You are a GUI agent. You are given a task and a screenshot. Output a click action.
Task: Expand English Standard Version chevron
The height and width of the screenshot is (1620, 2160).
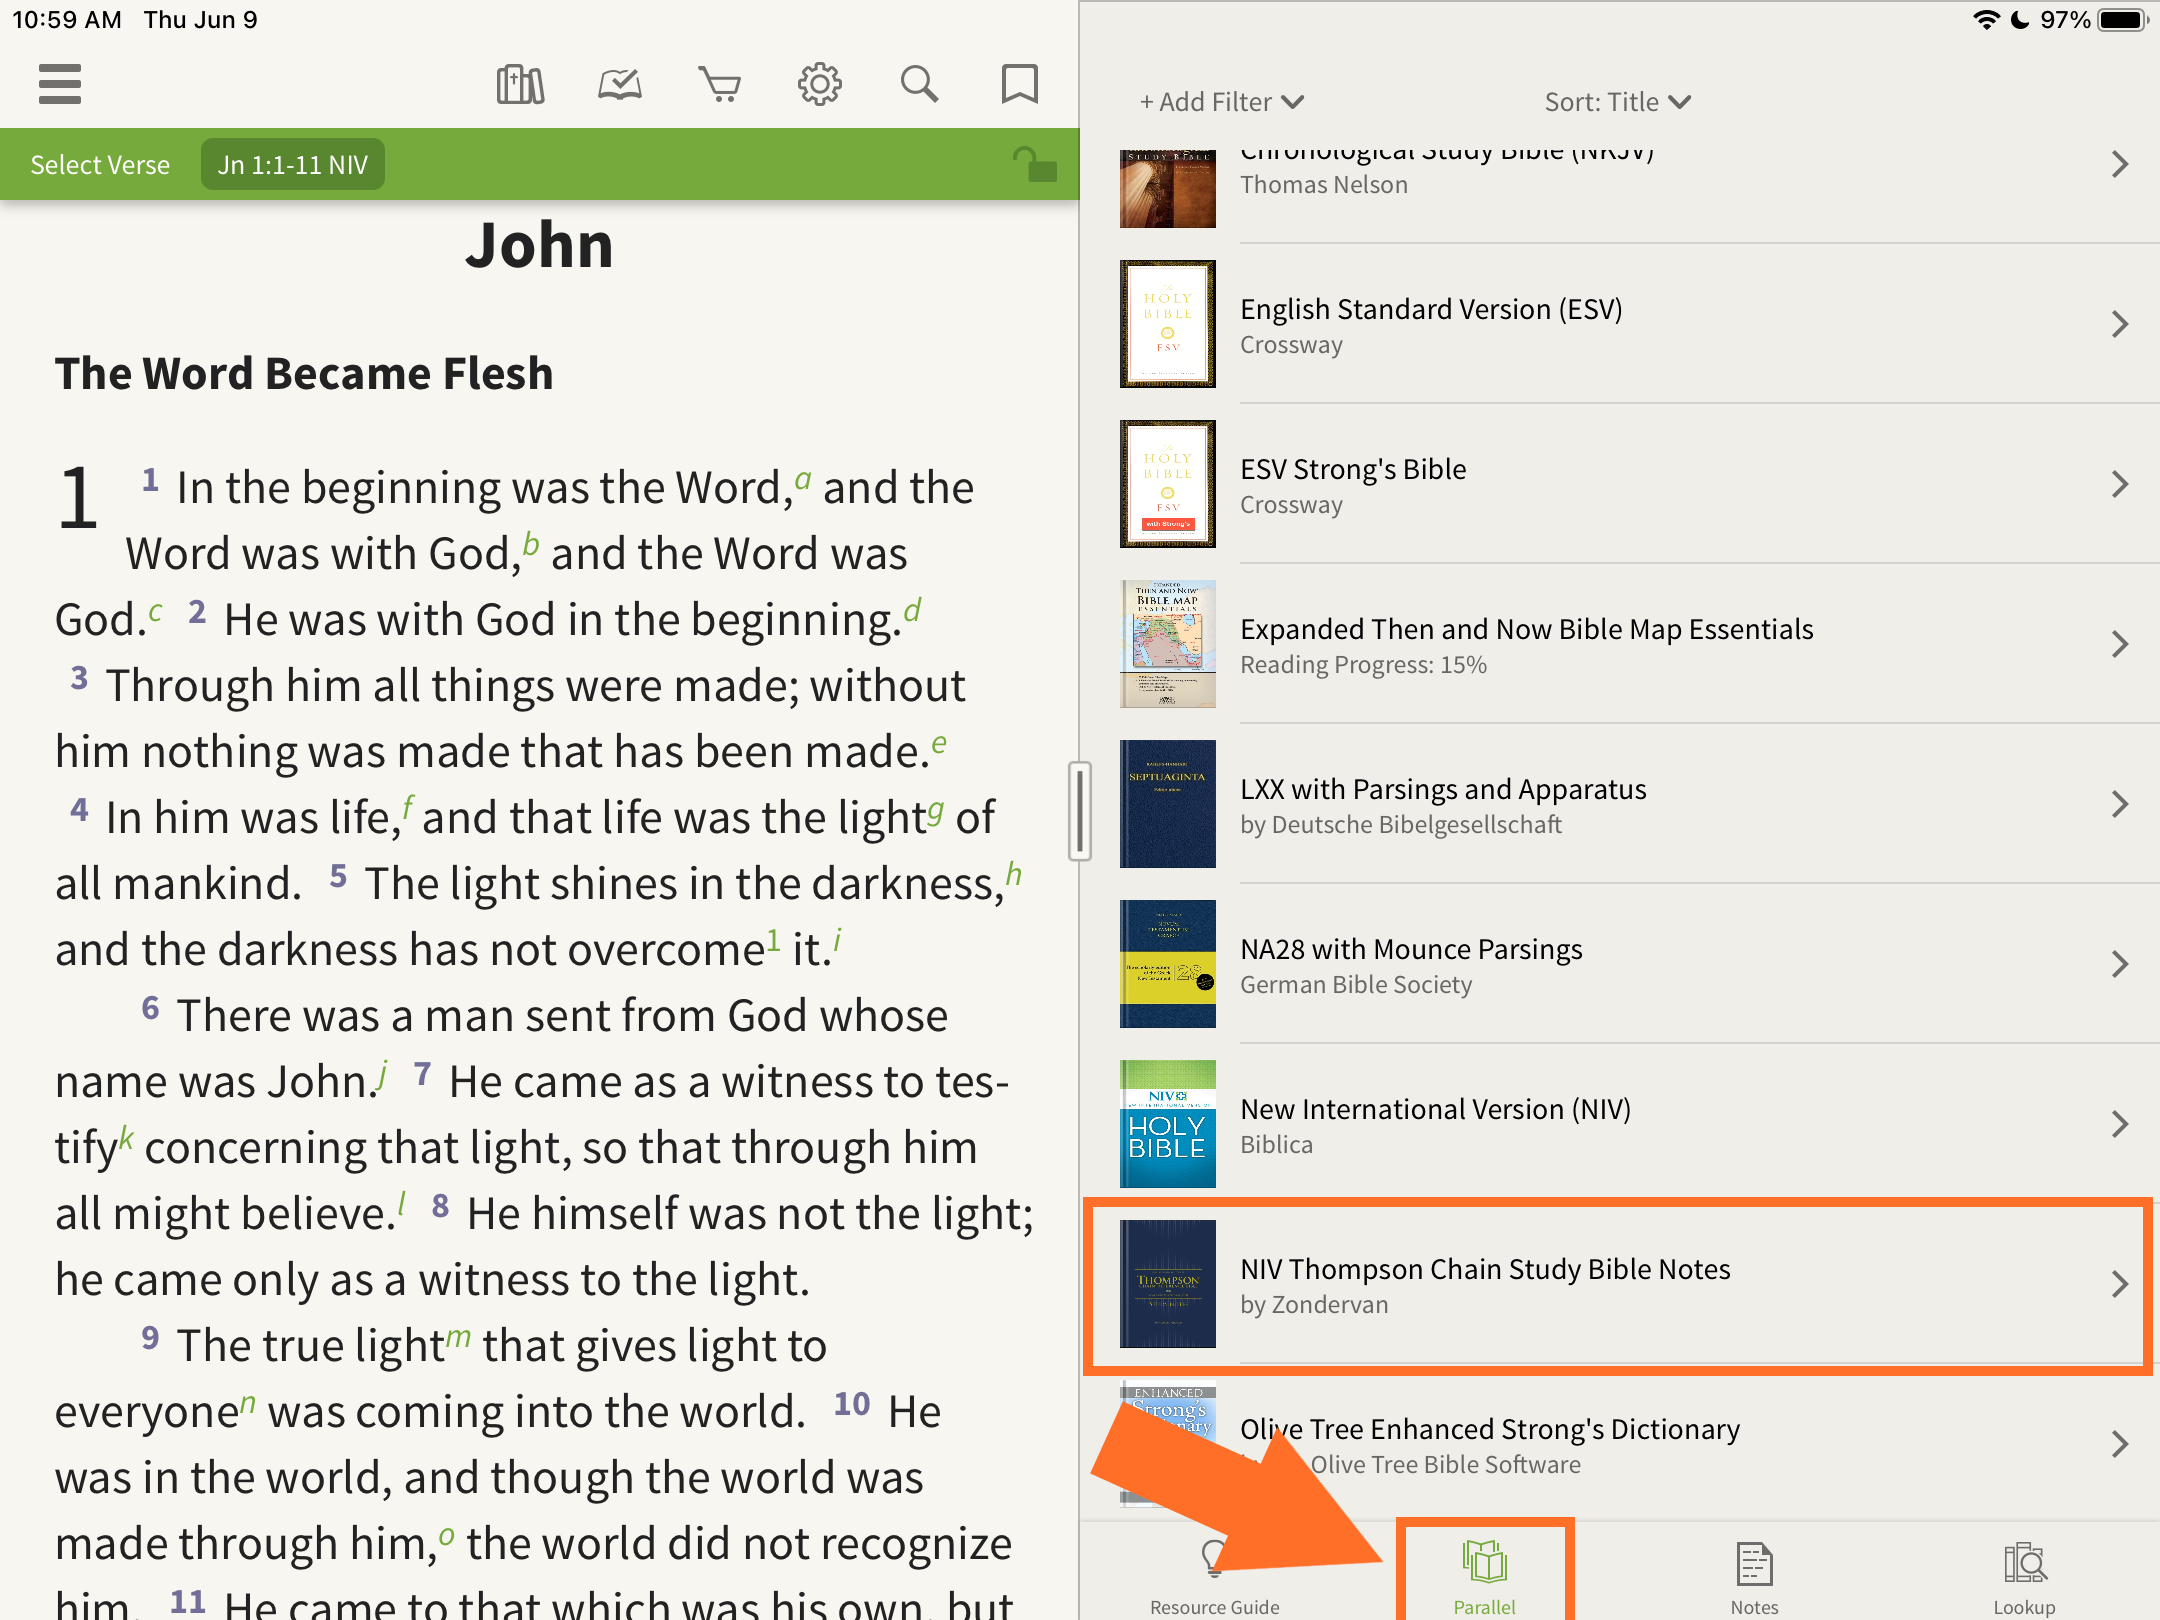tap(2119, 324)
